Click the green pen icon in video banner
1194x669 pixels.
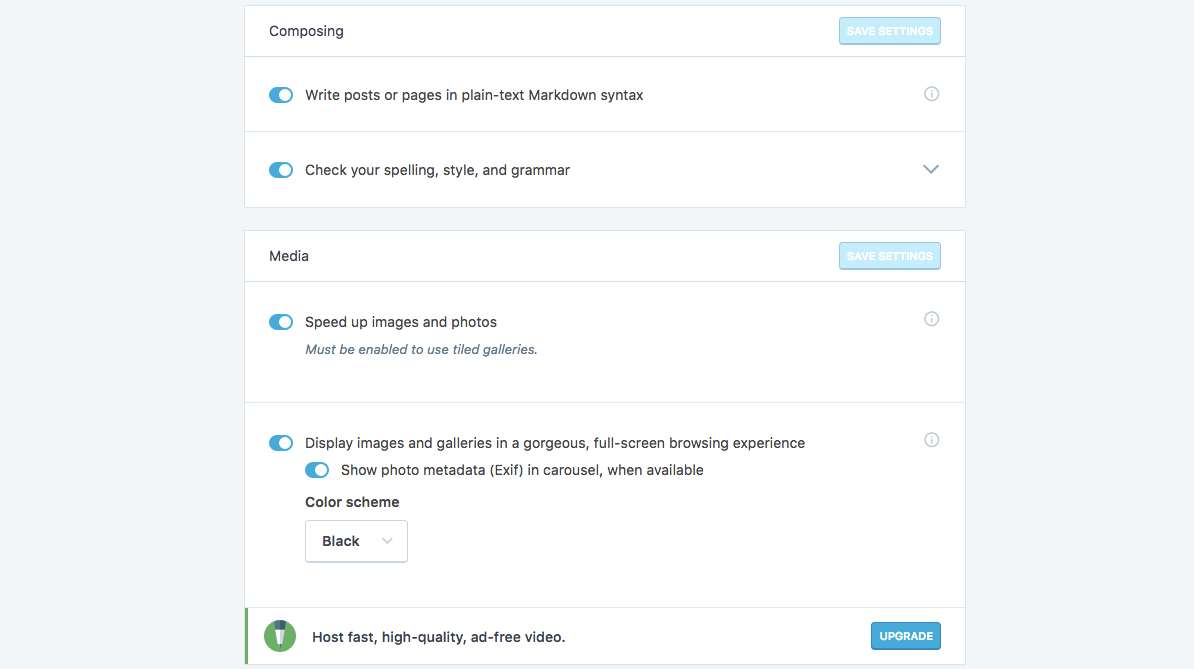coord(279,636)
